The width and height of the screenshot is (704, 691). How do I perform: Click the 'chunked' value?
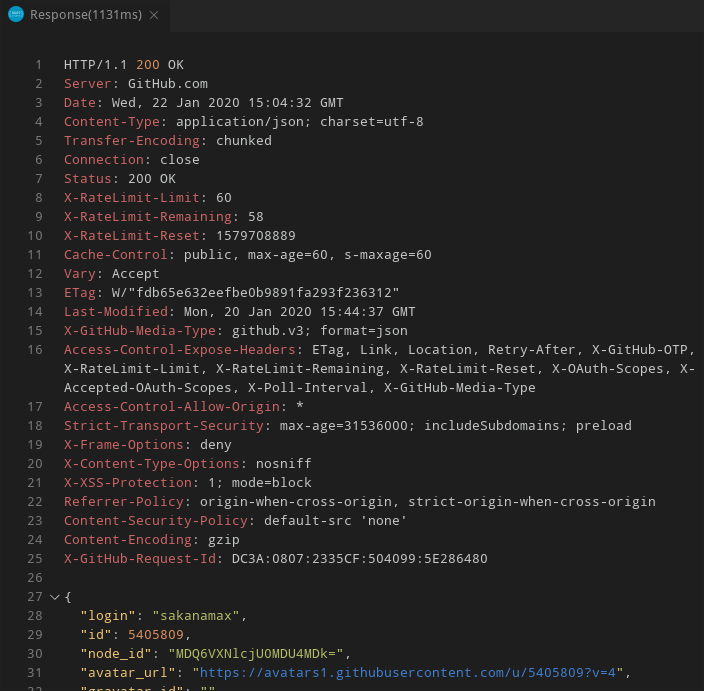[x=244, y=141]
